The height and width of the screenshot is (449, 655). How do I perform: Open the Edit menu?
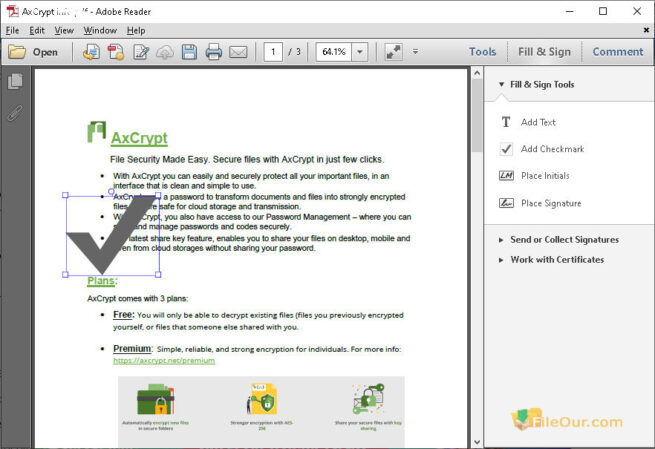37,30
